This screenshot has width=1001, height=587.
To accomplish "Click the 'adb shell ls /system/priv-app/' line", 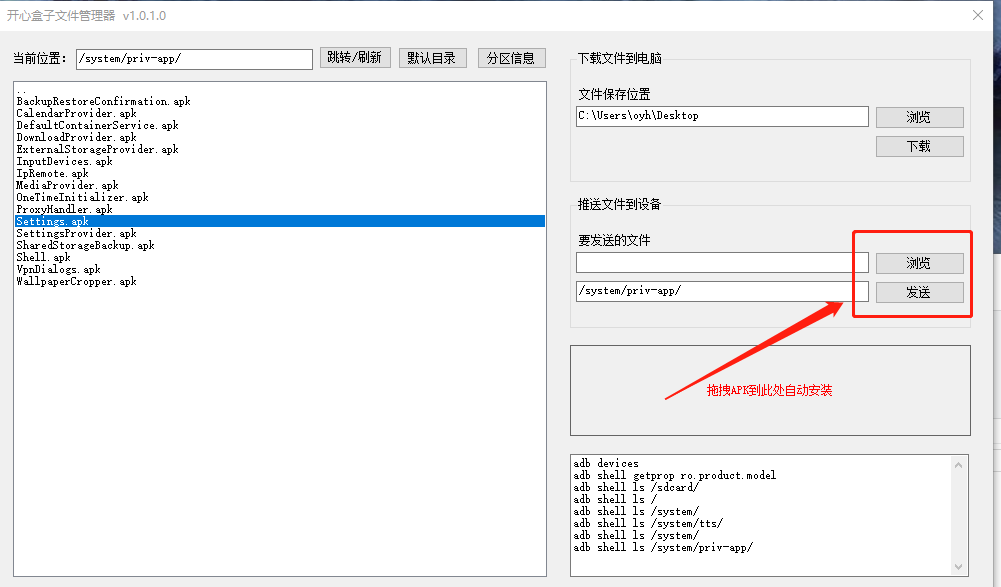I will pyautogui.click(x=663, y=548).
